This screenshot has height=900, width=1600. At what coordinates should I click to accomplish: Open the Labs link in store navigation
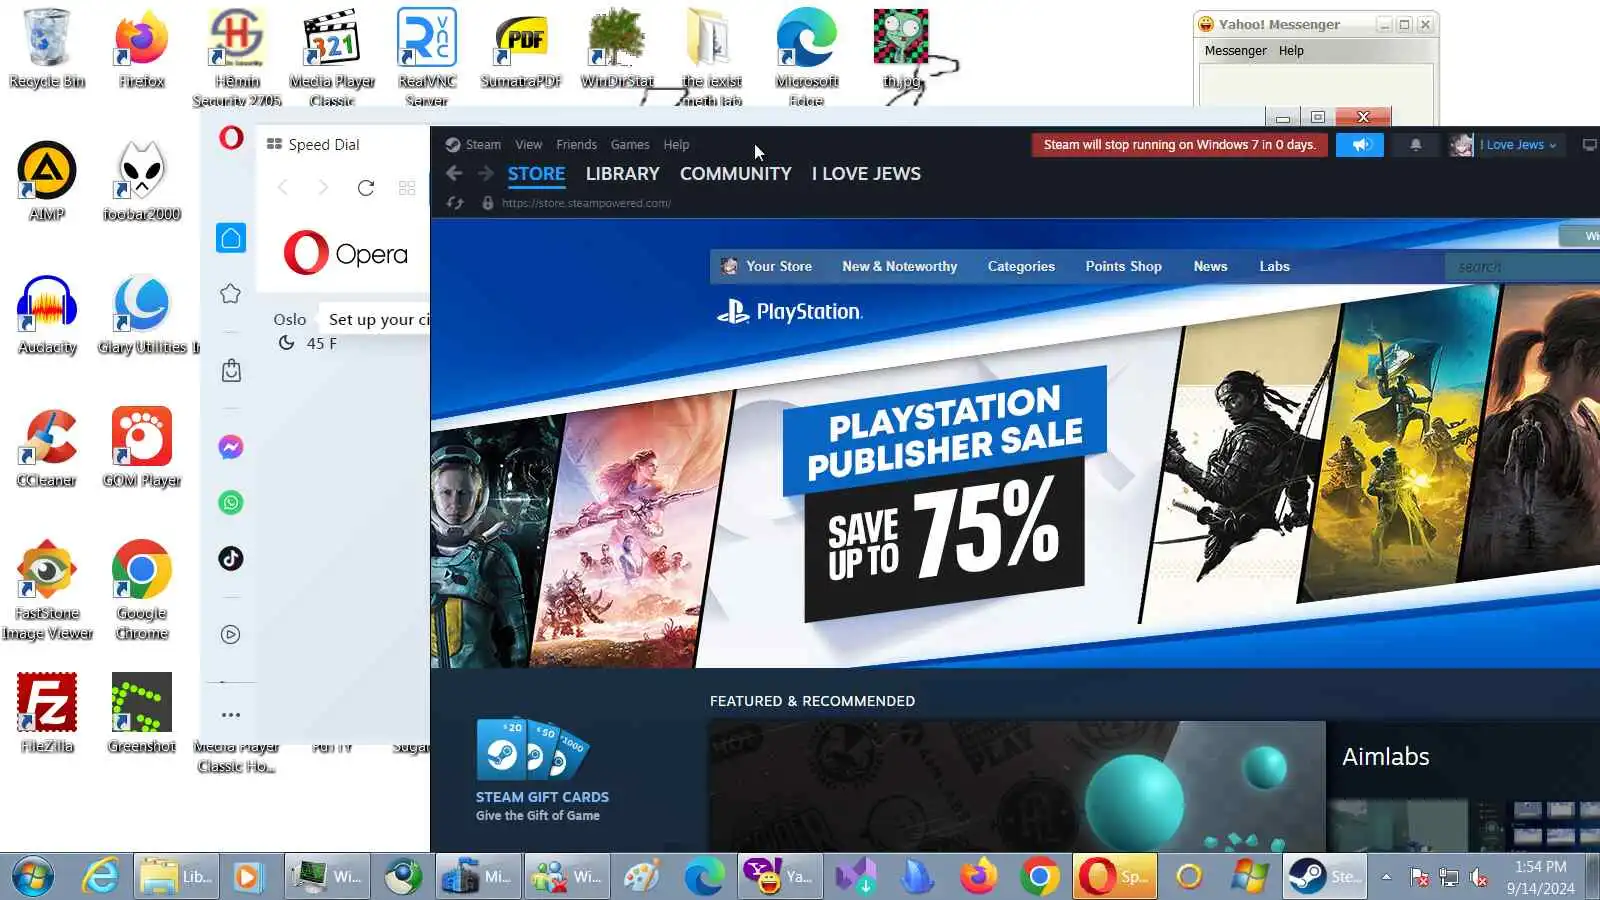point(1274,266)
